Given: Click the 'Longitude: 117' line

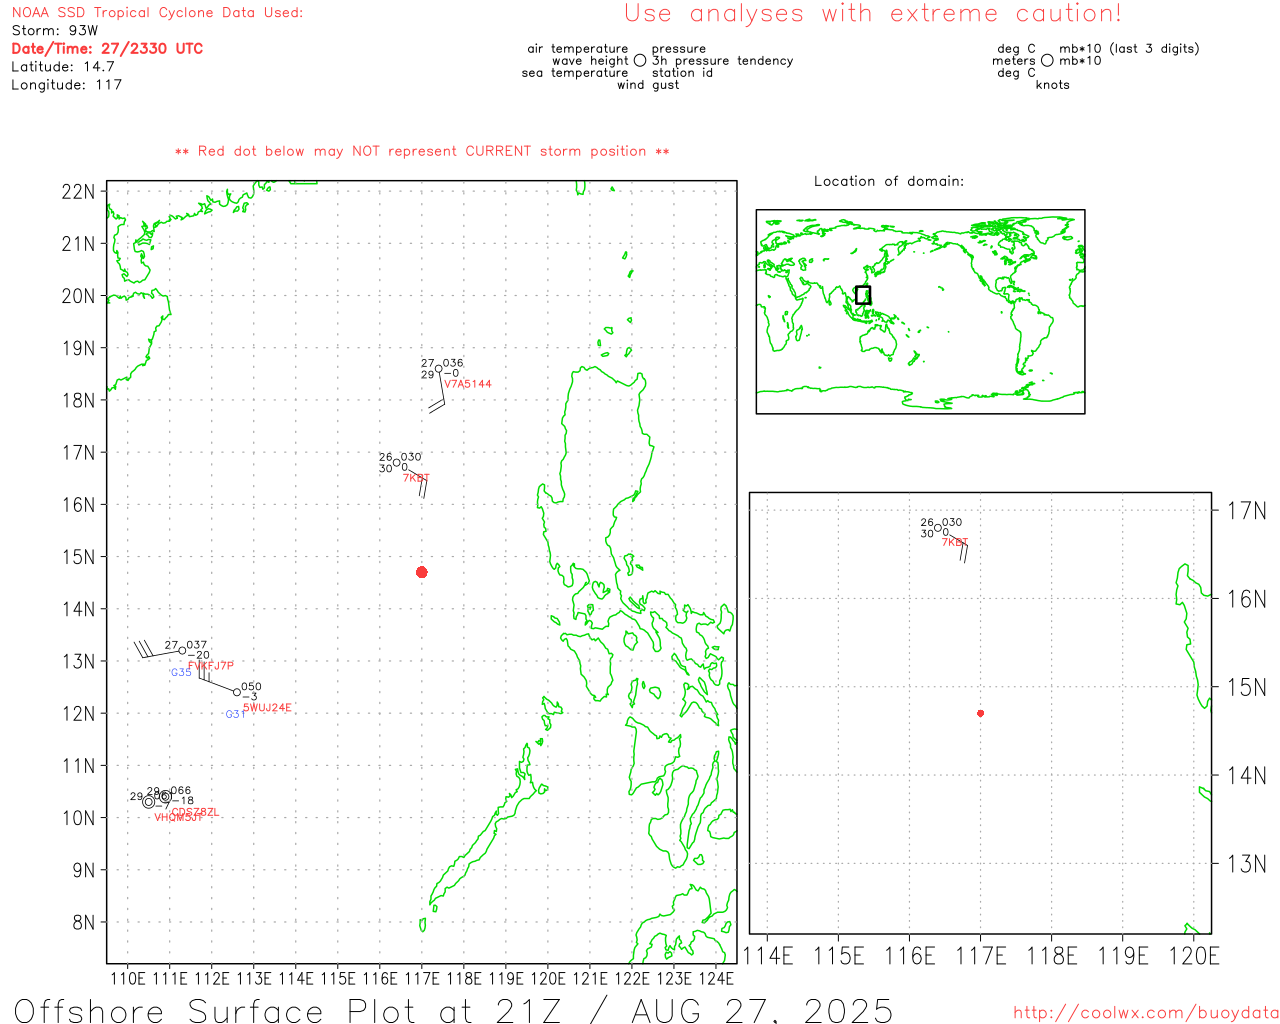Looking at the screenshot, I should (67, 85).
